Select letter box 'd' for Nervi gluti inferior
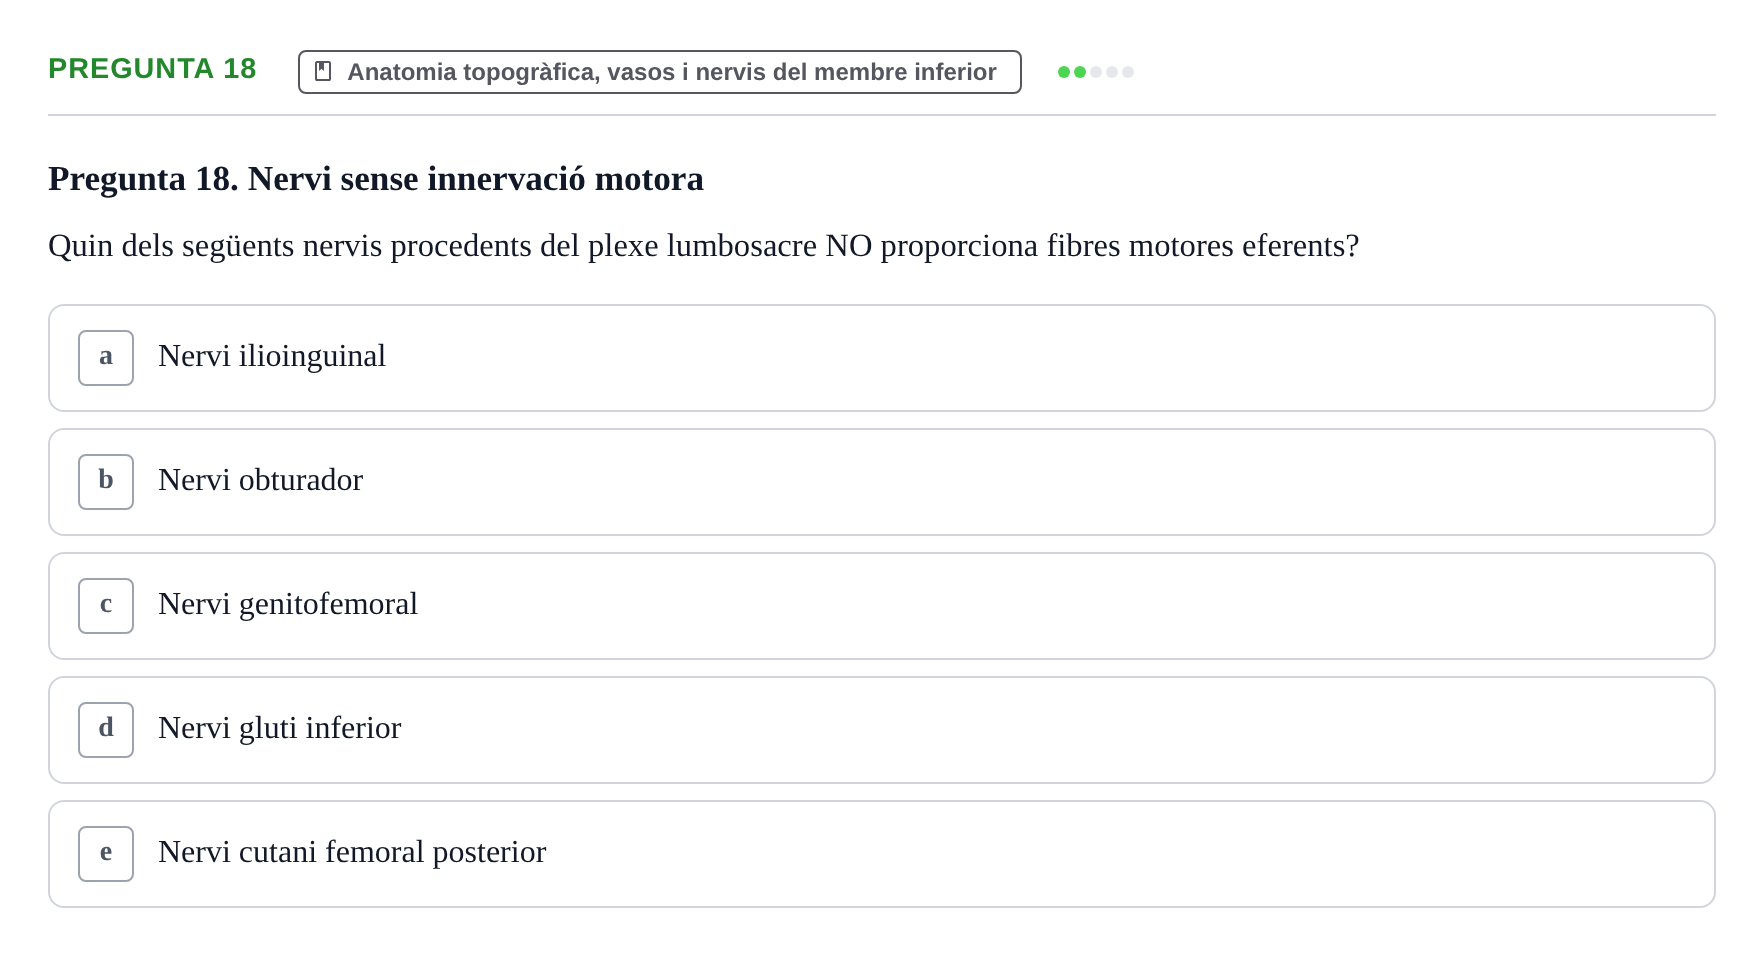The image size is (1764, 956). click(106, 730)
